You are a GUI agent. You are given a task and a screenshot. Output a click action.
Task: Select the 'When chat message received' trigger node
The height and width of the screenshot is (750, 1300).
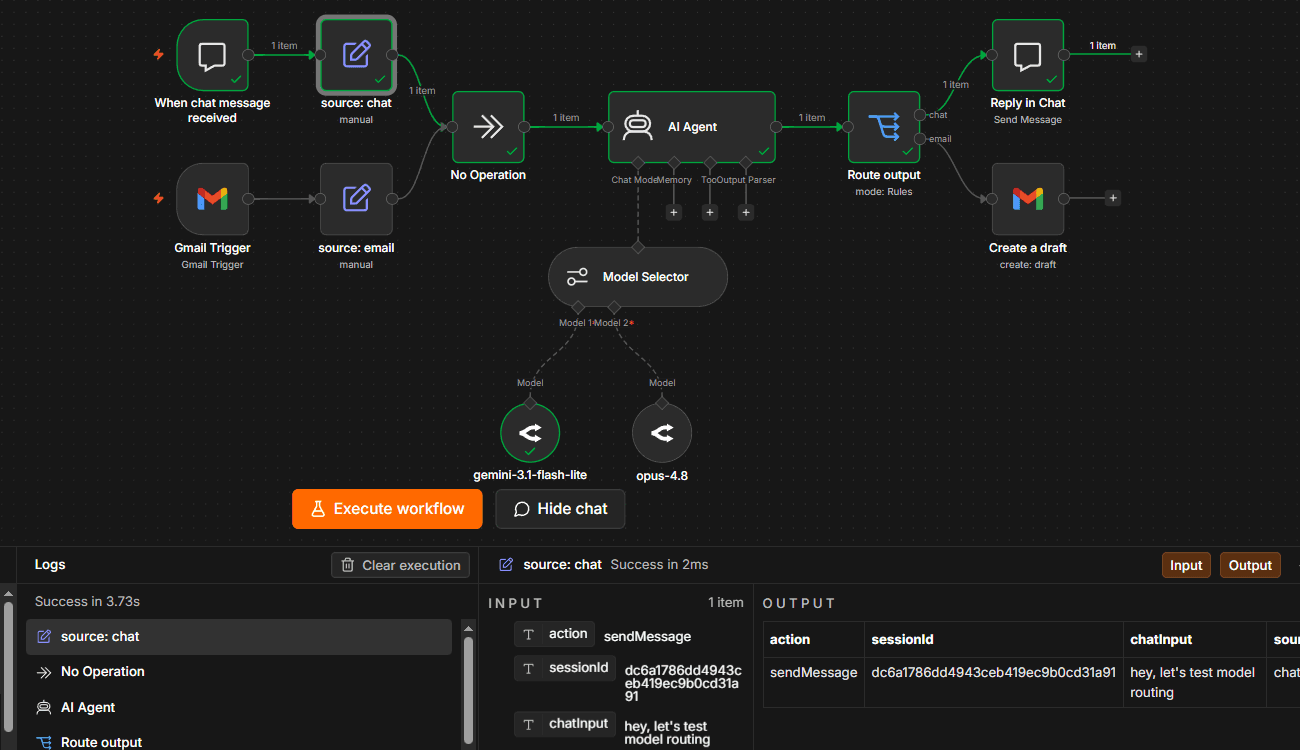tap(212, 55)
